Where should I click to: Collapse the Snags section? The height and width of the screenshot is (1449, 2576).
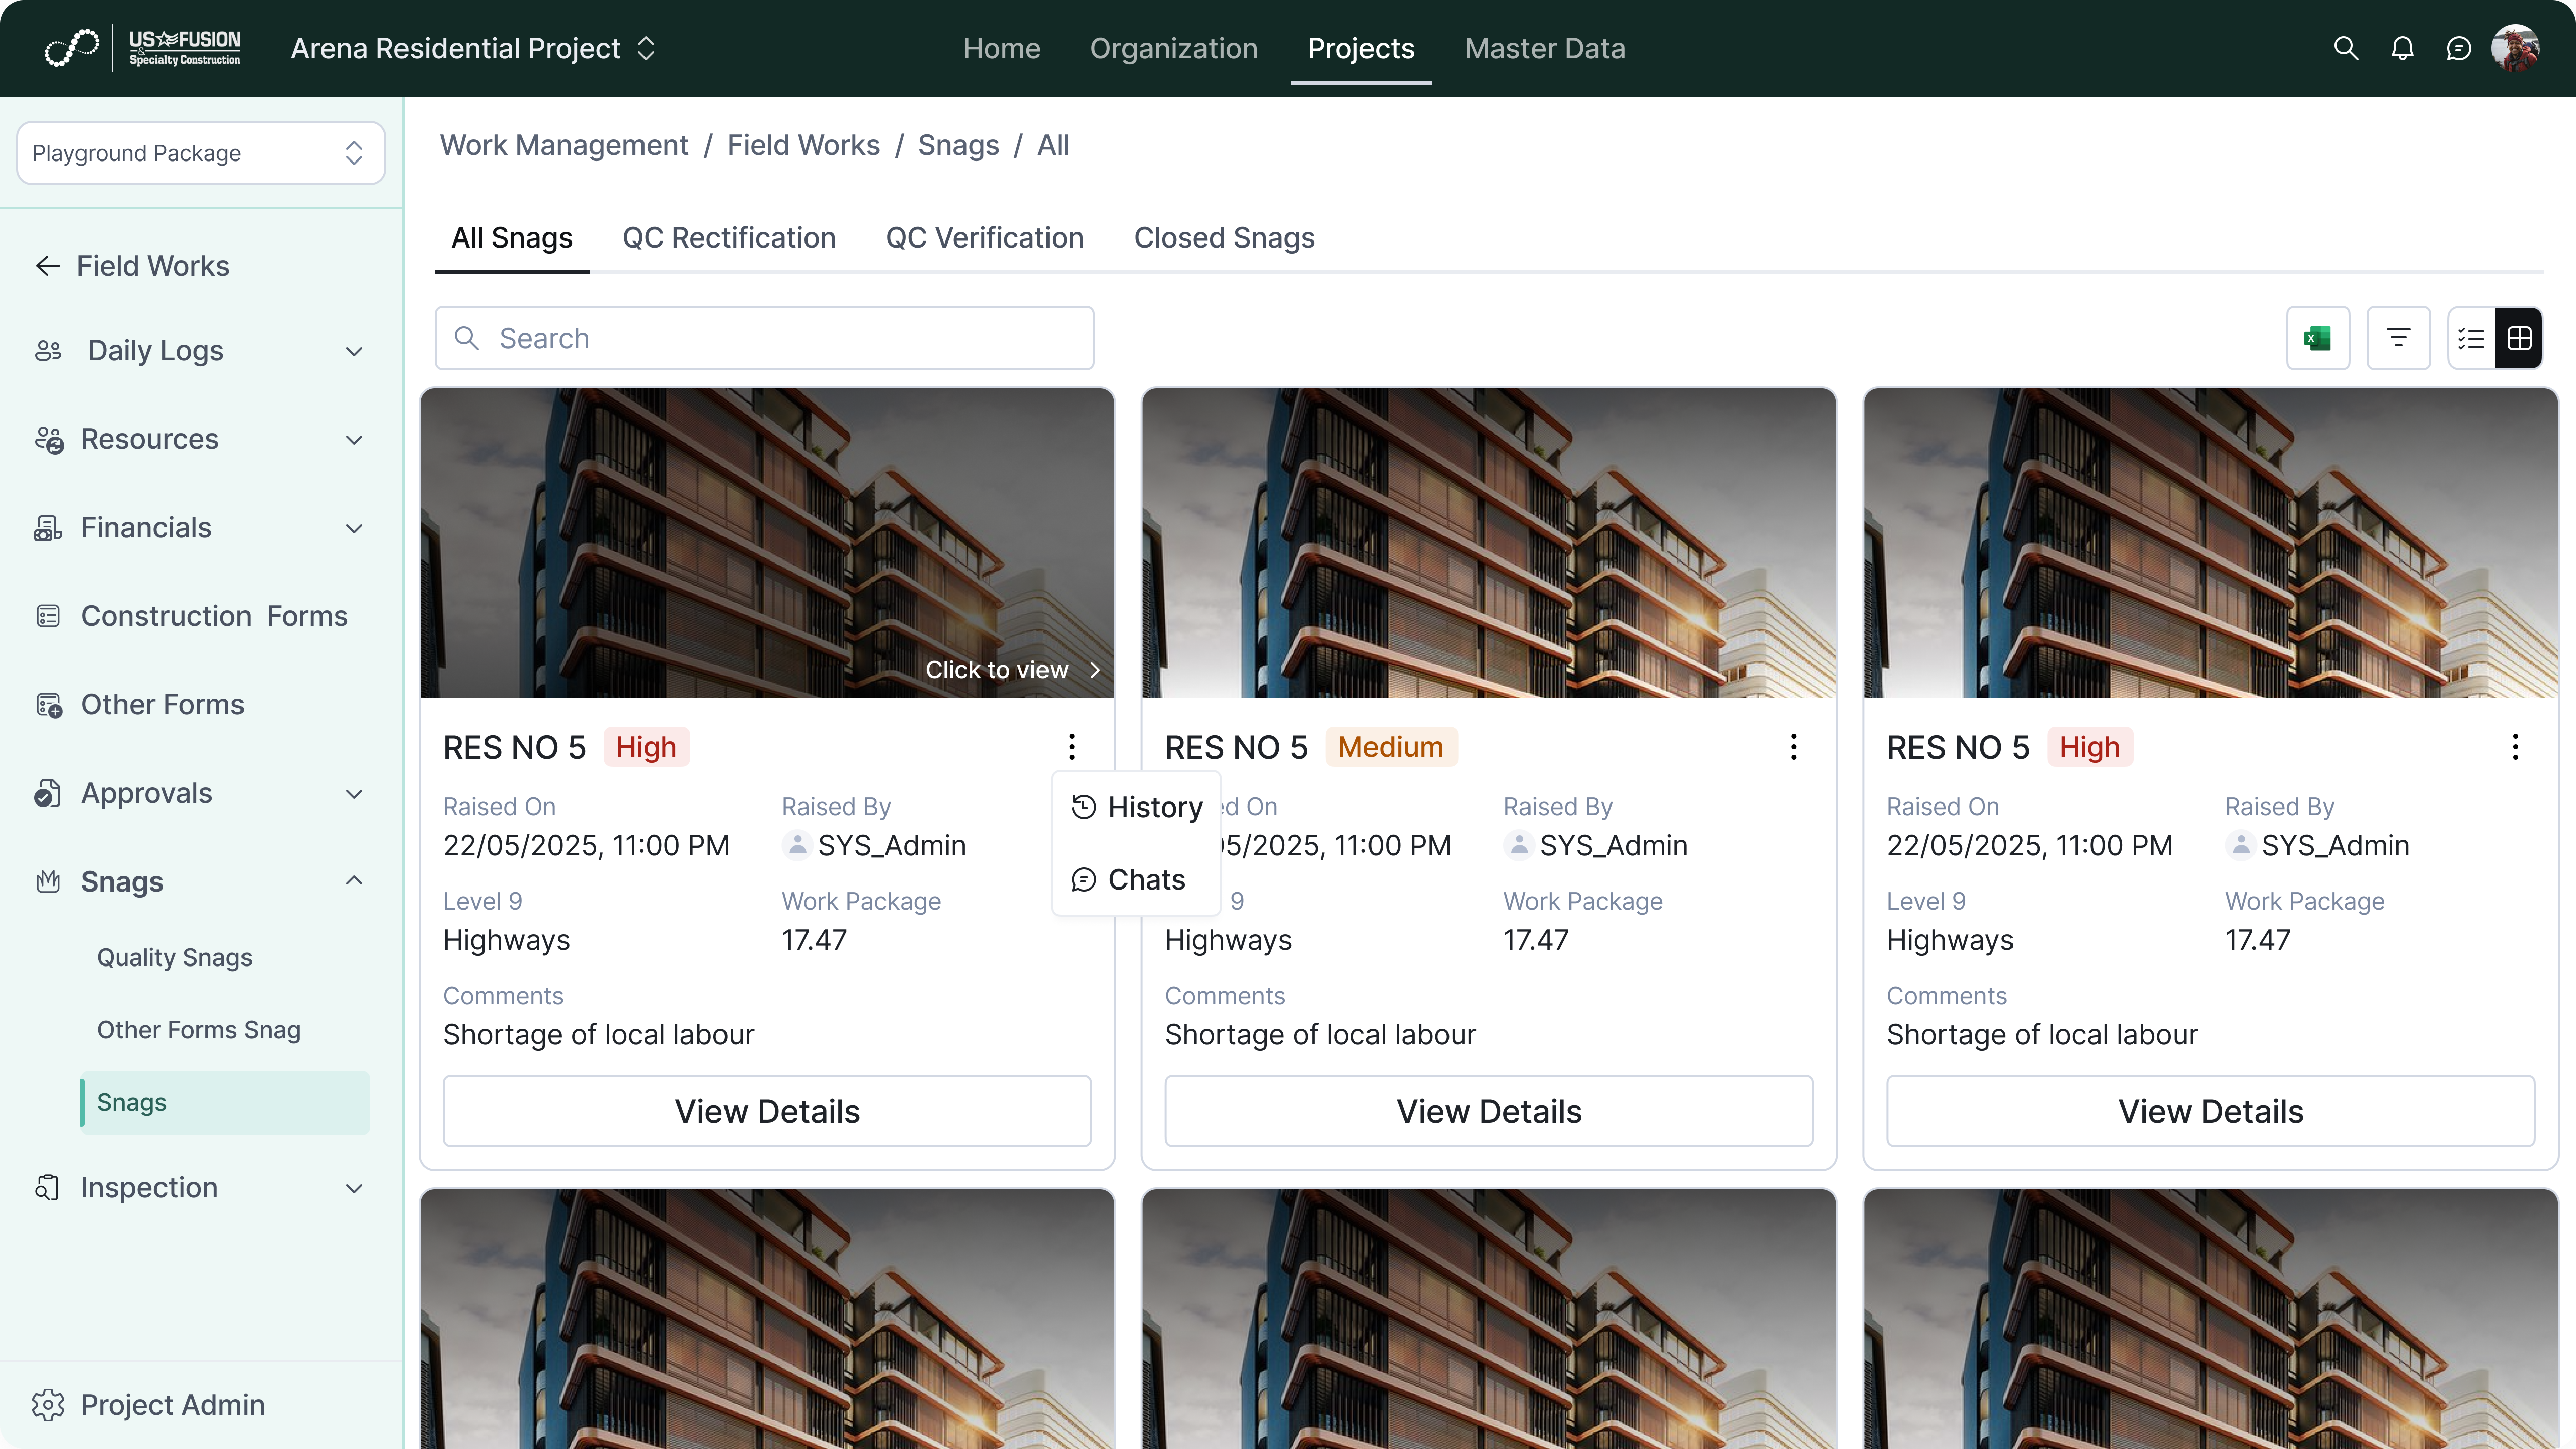click(x=354, y=881)
